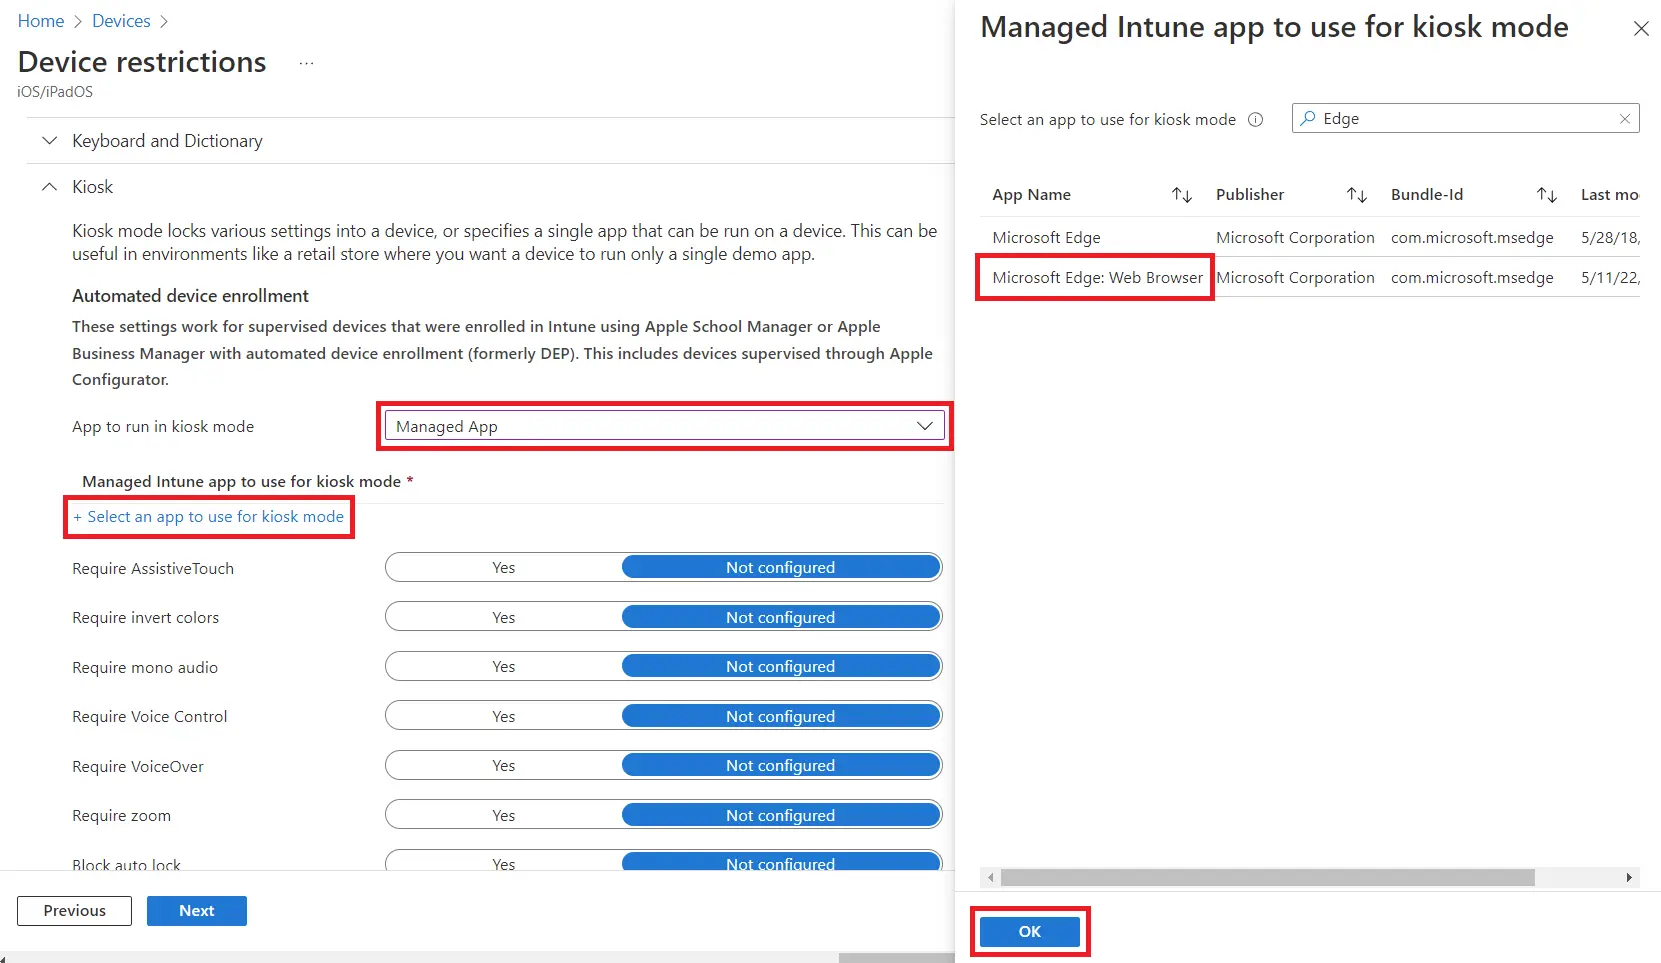1661x963 pixels.
Task: Click Select an app to use for kiosk mode
Action: (x=209, y=517)
